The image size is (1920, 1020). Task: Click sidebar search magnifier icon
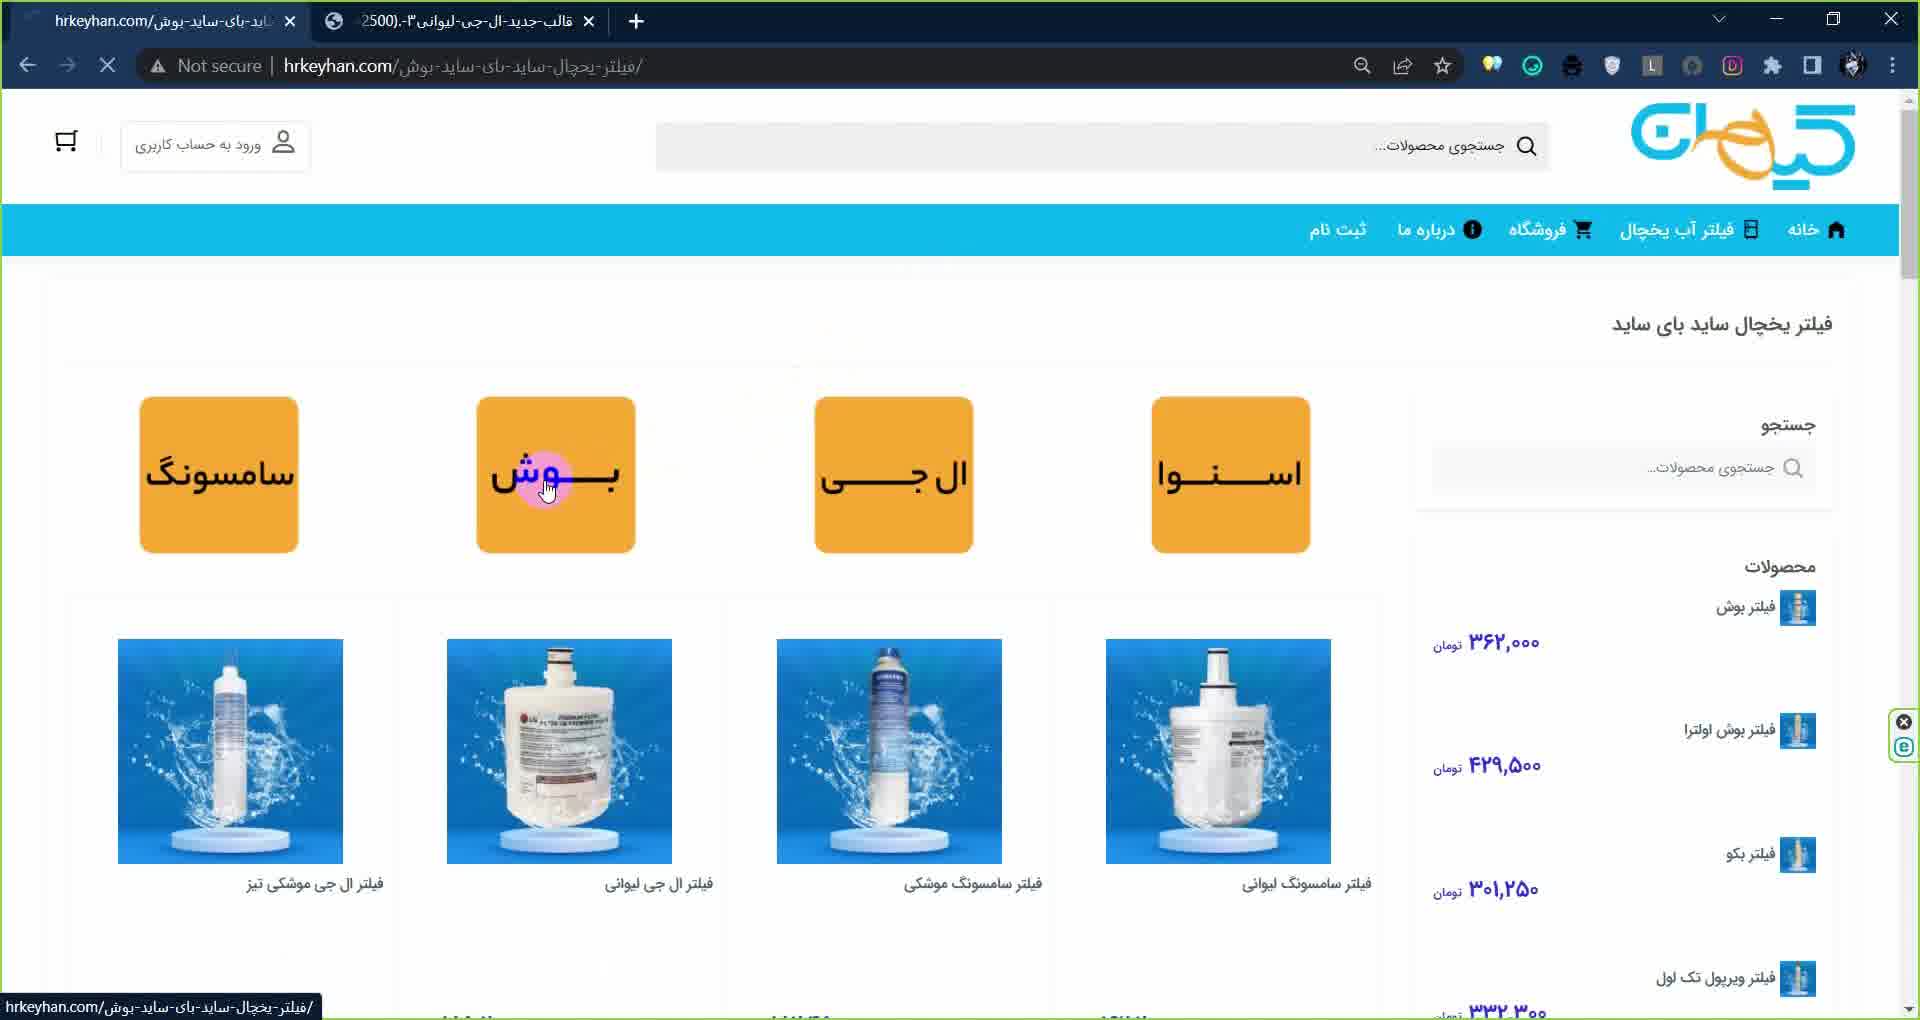click(x=1793, y=468)
